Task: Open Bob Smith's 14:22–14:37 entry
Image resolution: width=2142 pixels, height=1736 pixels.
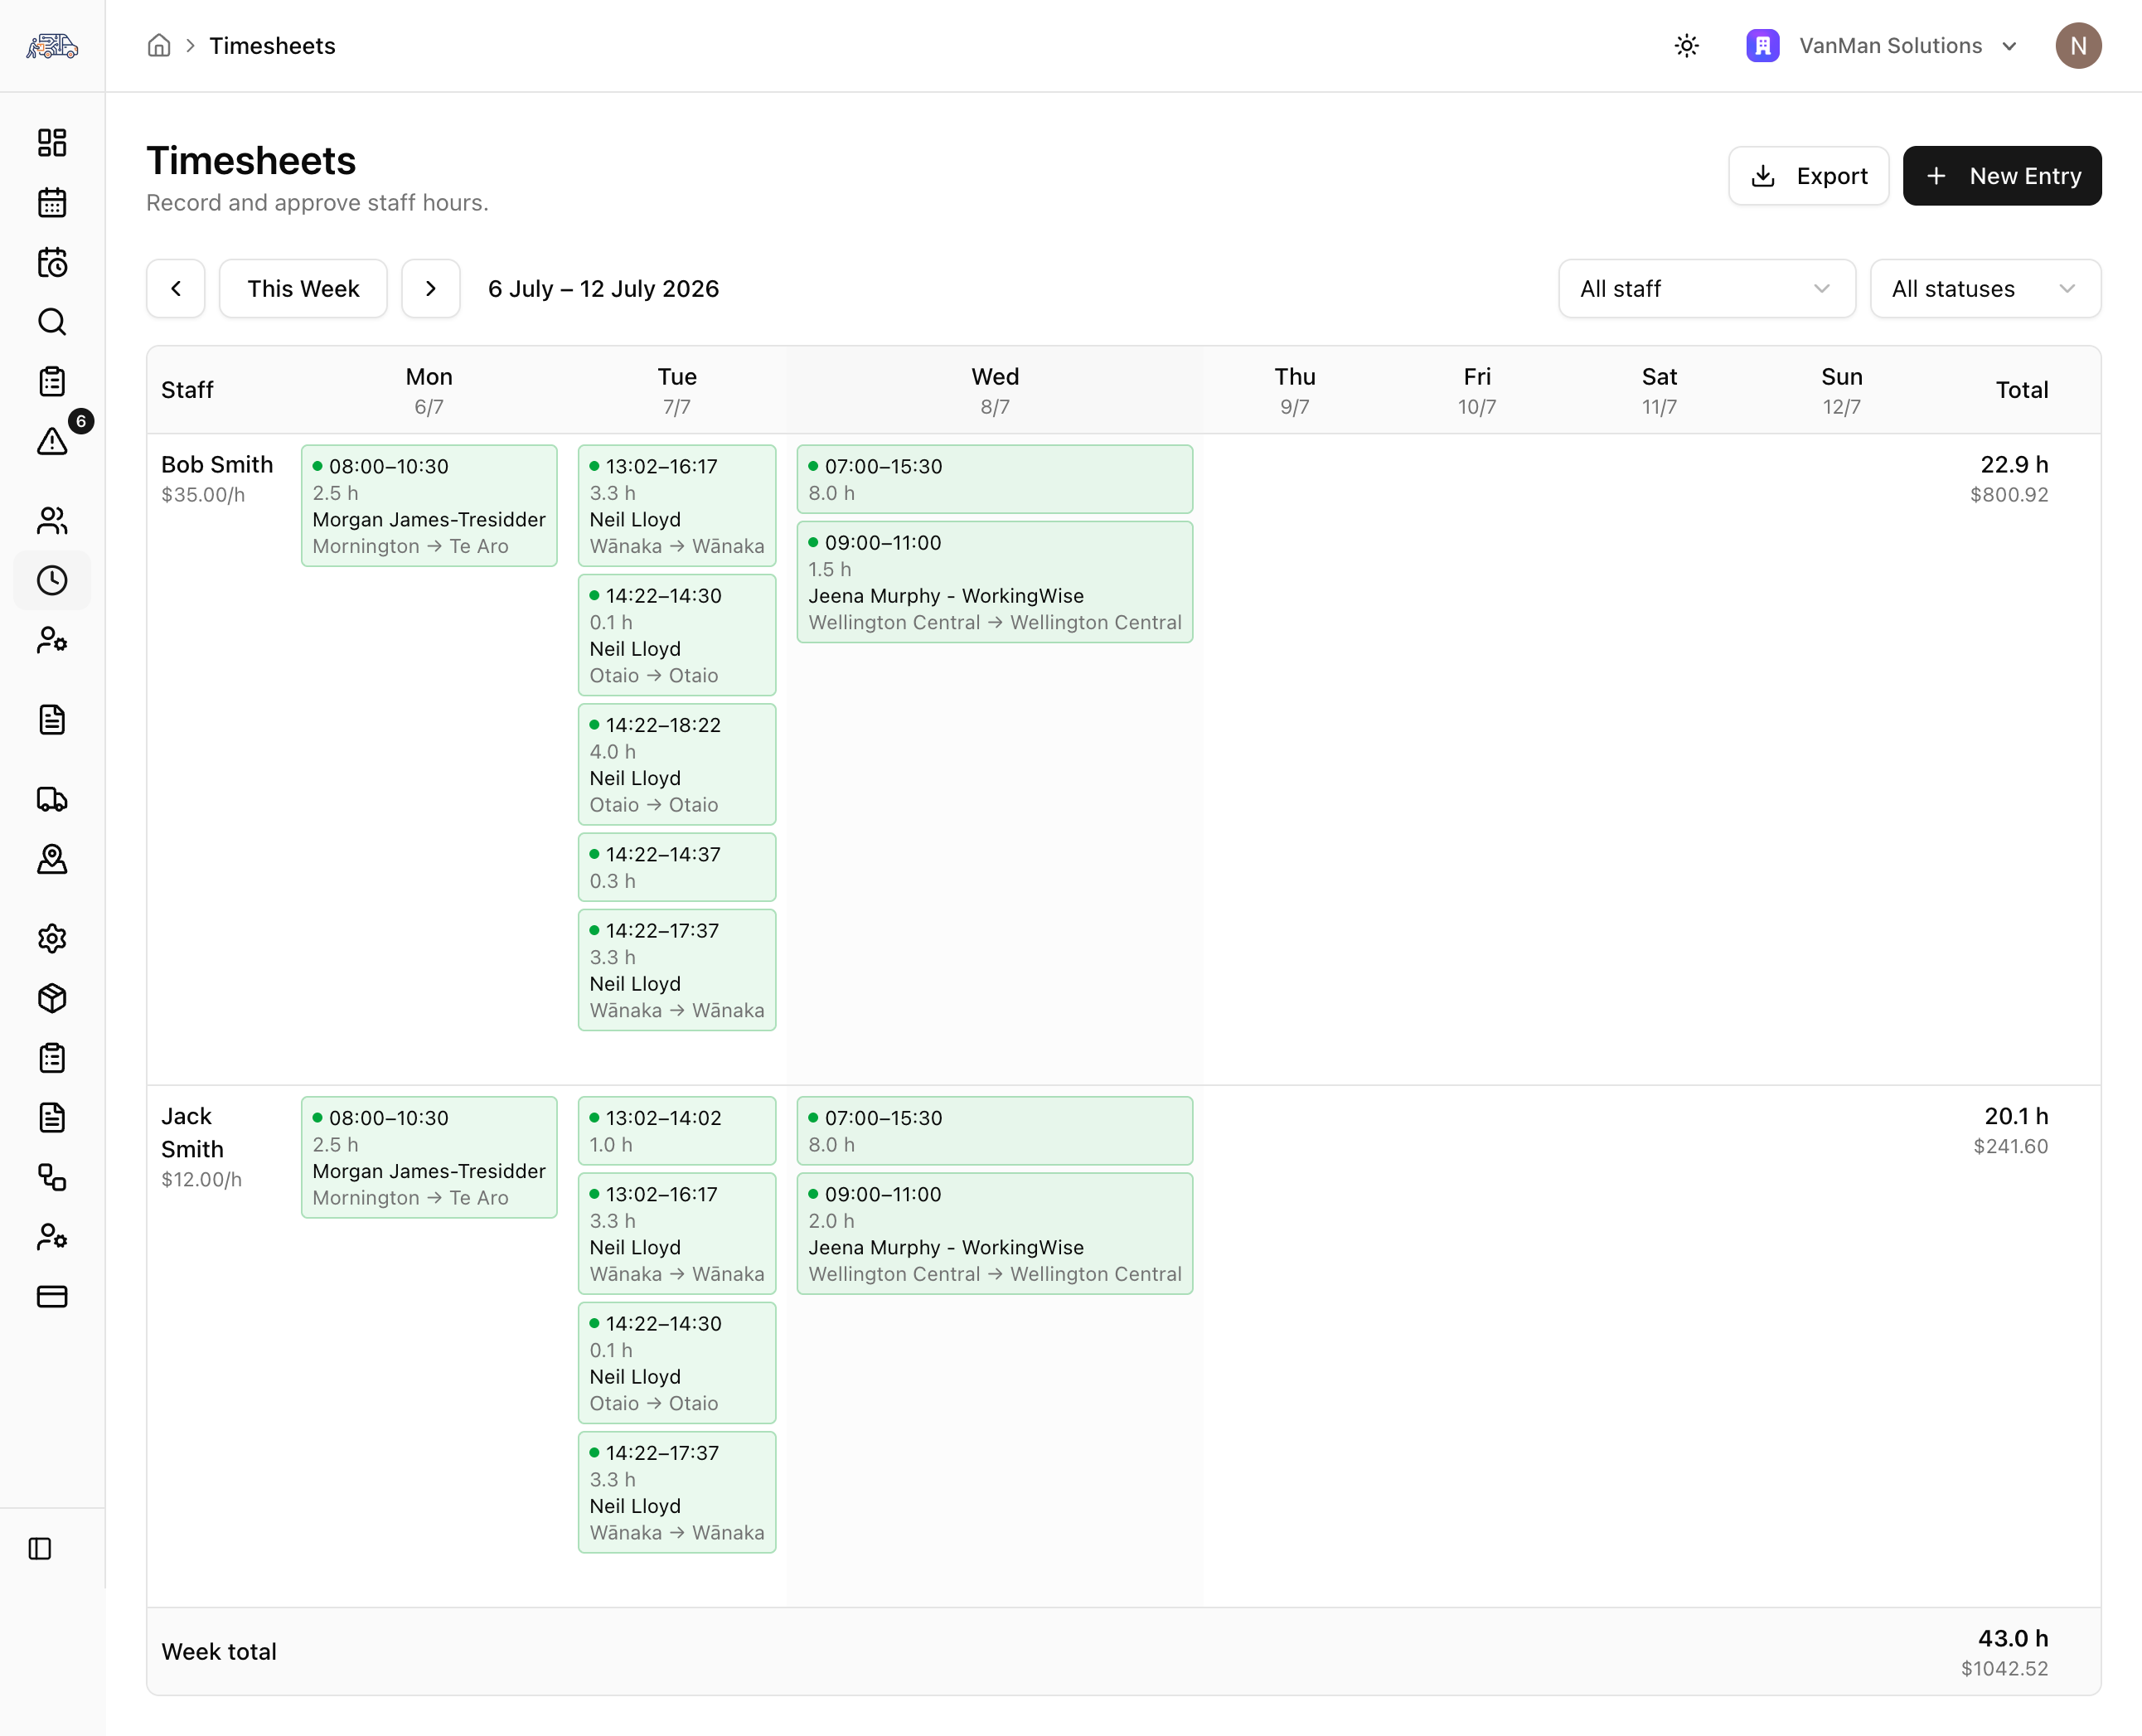Action: click(x=677, y=867)
